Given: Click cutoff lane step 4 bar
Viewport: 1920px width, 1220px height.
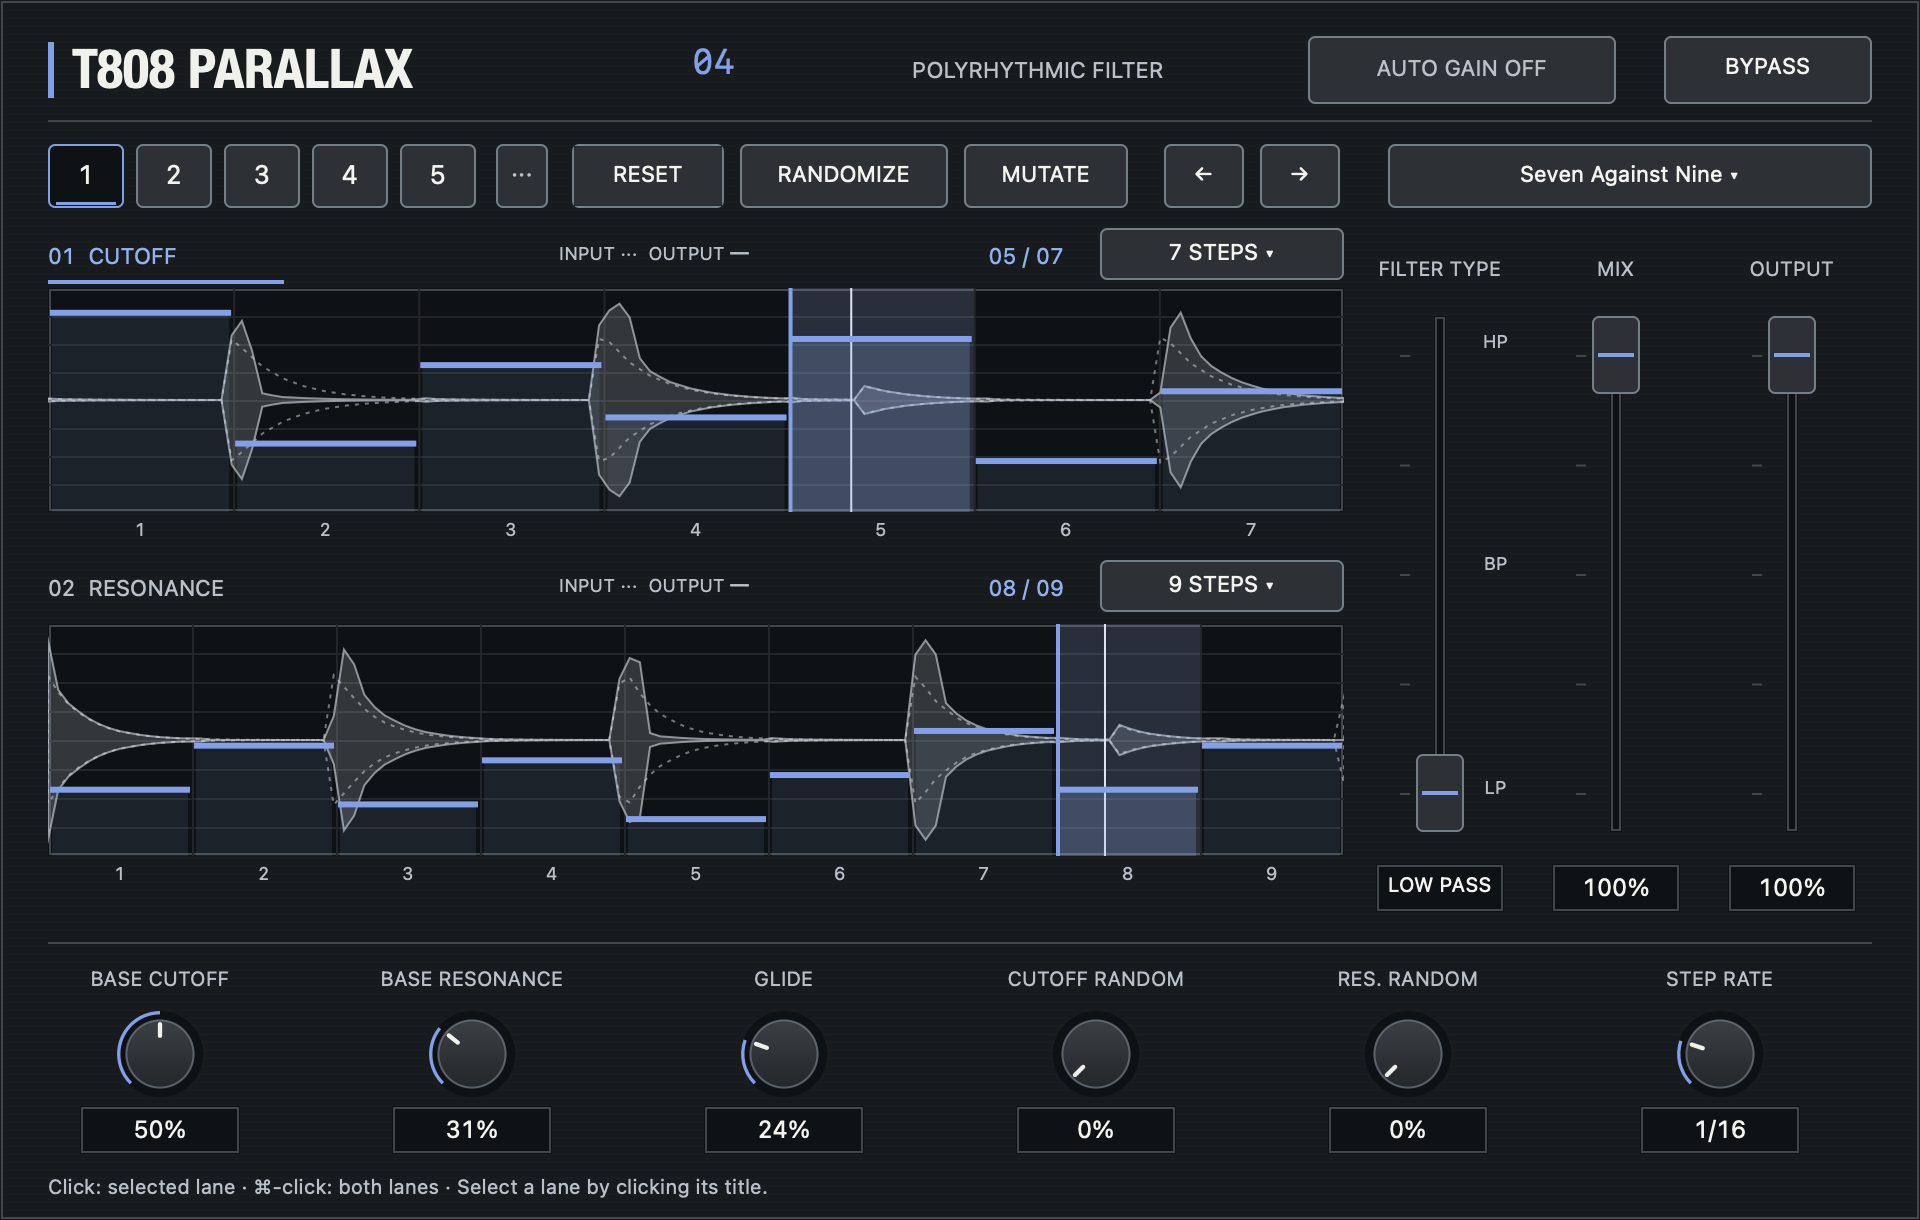Looking at the screenshot, I should tap(695, 417).
